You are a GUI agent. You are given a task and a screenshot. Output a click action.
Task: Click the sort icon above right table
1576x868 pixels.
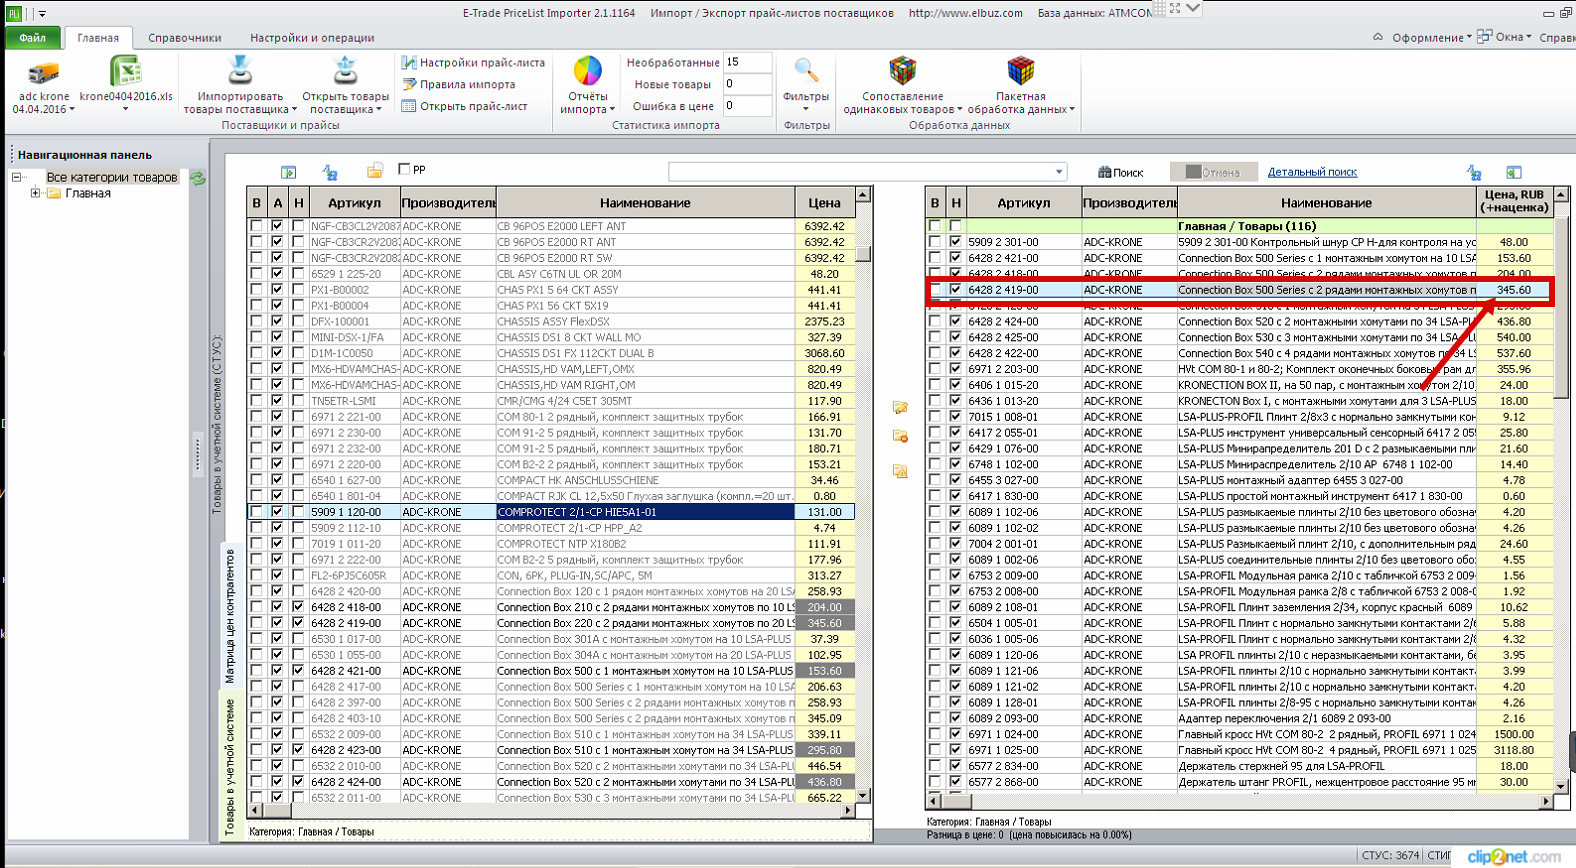pyautogui.click(x=1474, y=172)
